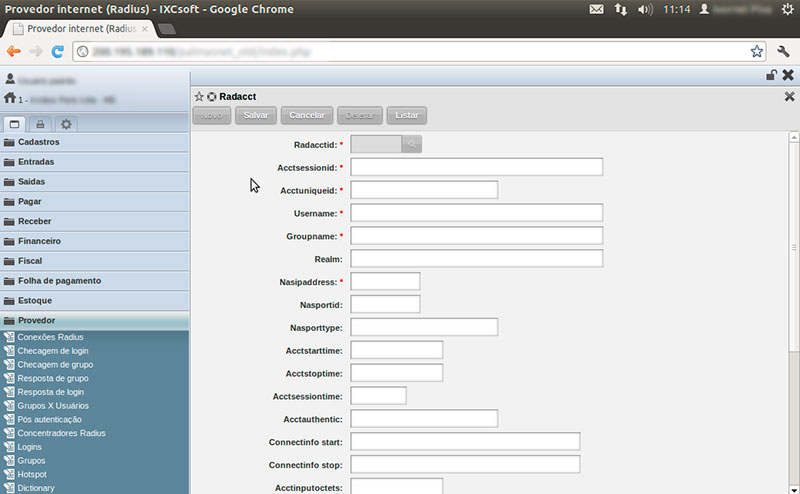Expand the Saidas folder
Screen dimensions: 800x494
tap(94, 182)
